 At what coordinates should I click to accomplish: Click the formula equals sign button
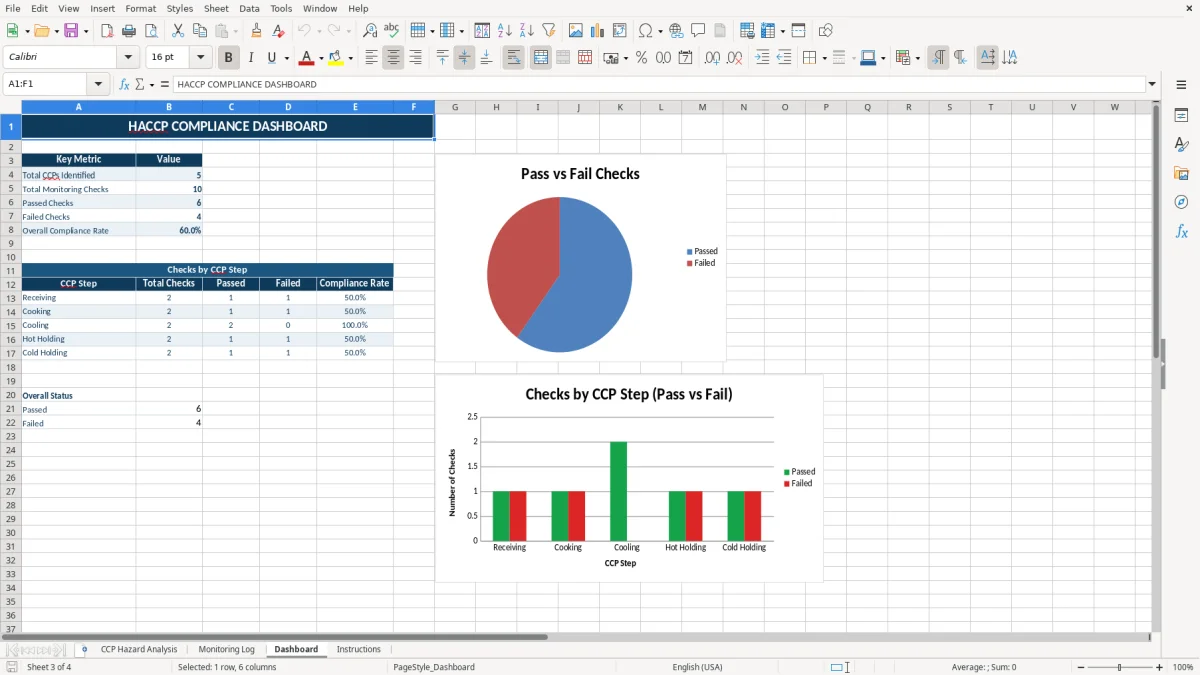pyautogui.click(x=165, y=84)
